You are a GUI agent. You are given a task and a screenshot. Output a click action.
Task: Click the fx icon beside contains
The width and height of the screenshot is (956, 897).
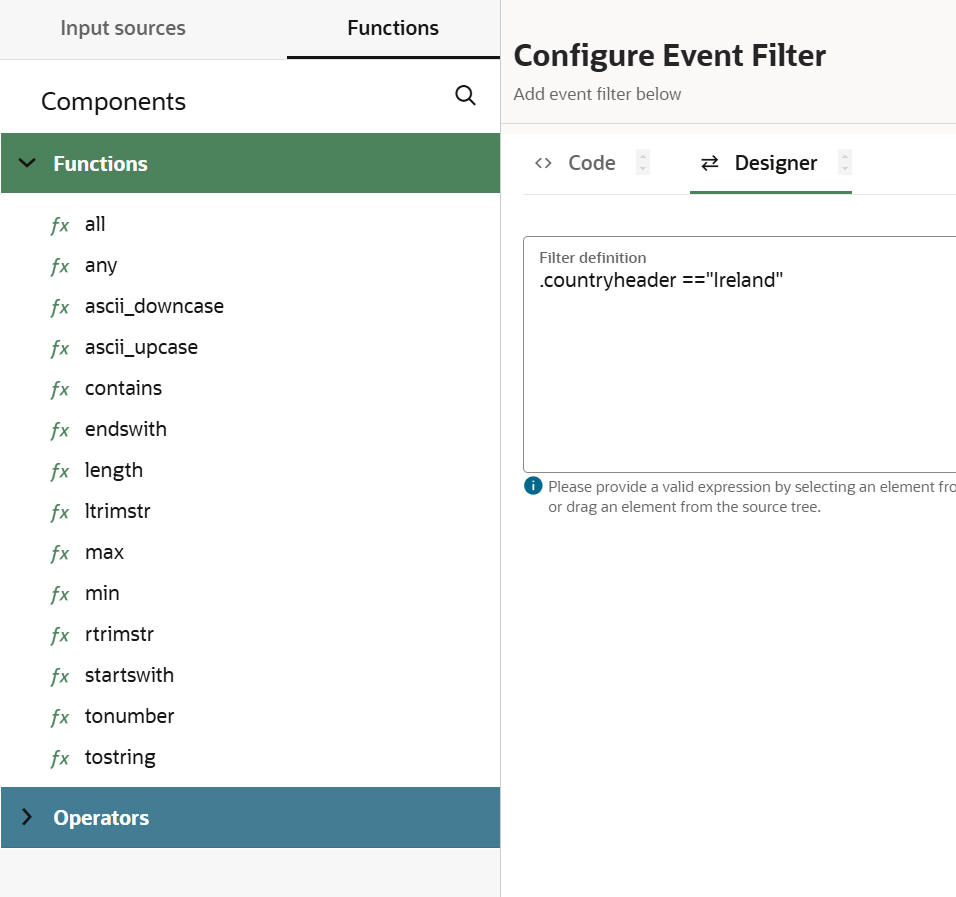coord(60,389)
